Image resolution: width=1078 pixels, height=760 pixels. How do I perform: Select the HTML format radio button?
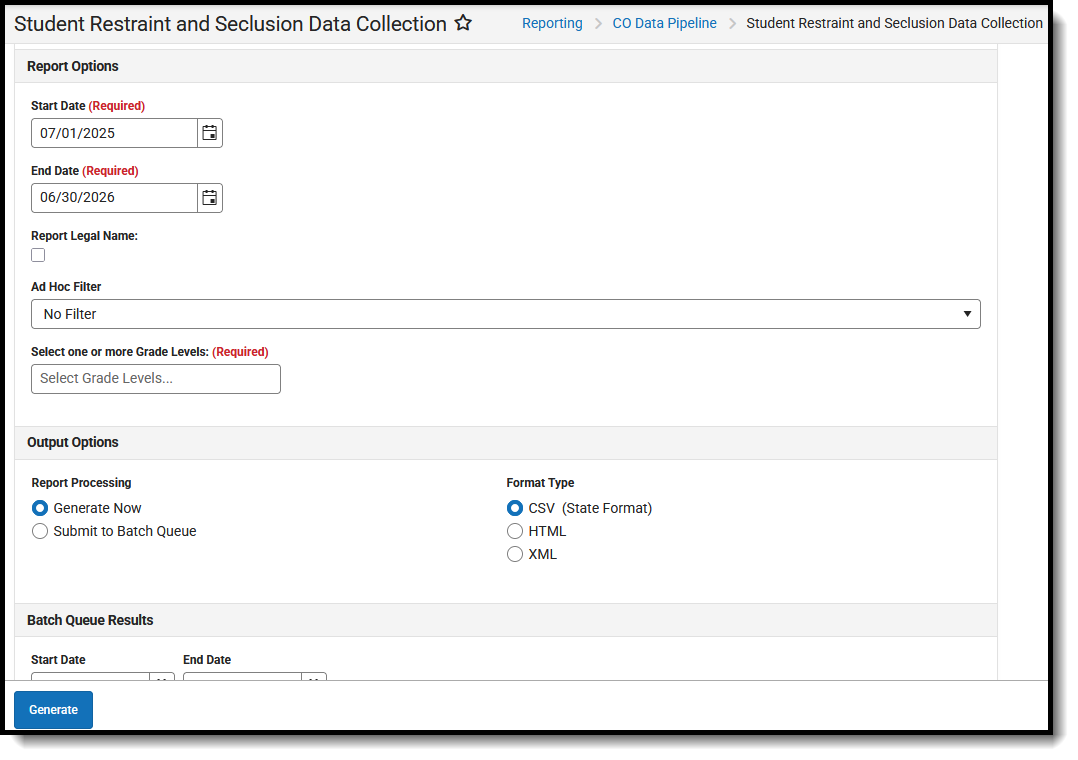point(515,531)
